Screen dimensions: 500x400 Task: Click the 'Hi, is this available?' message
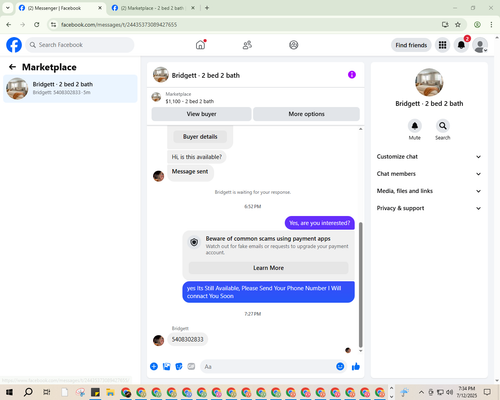197,157
